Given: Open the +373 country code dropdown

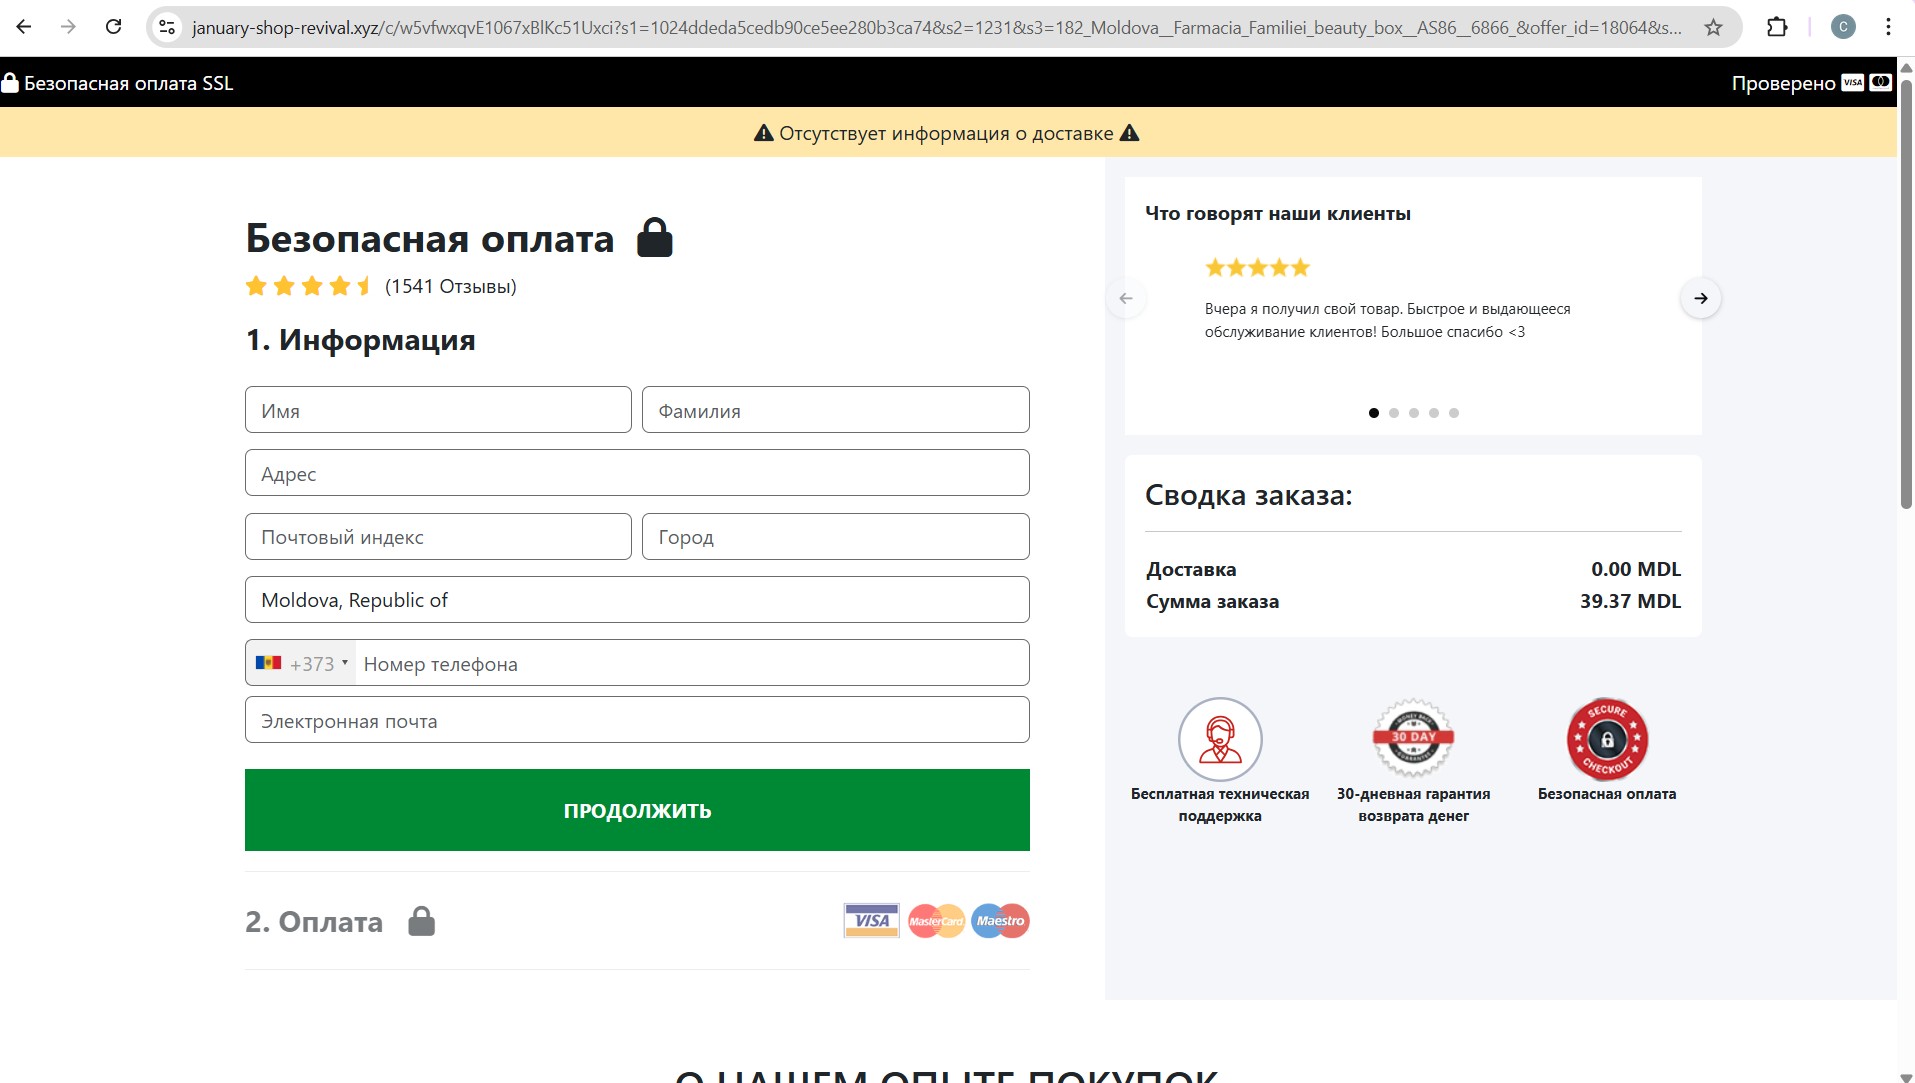Looking at the screenshot, I should point(302,663).
